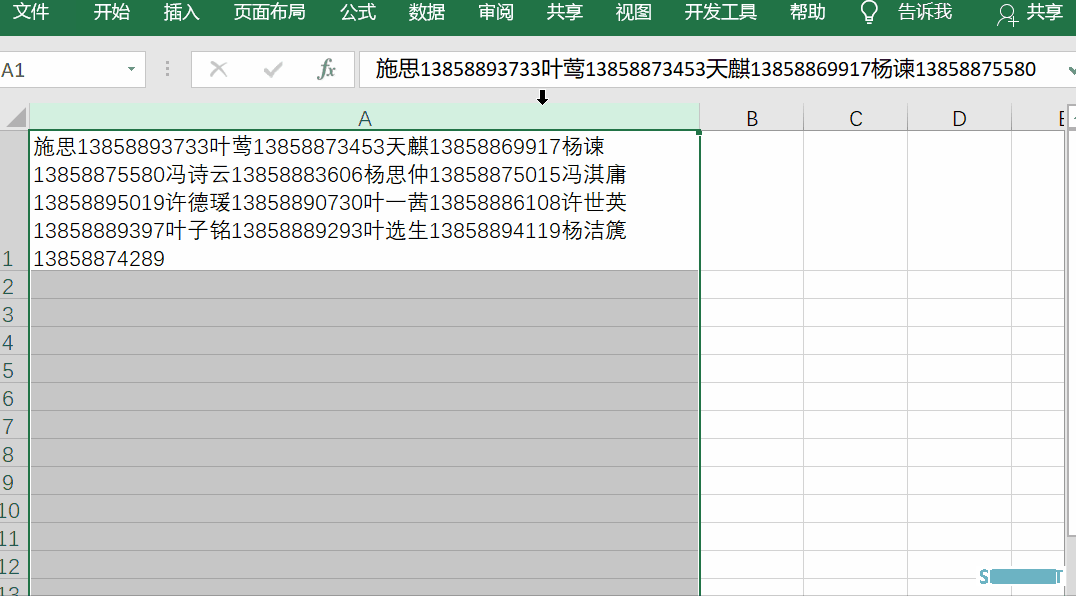1076x596 pixels.
Task: Click the formula bar resize handle dots
Action: tap(167, 69)
